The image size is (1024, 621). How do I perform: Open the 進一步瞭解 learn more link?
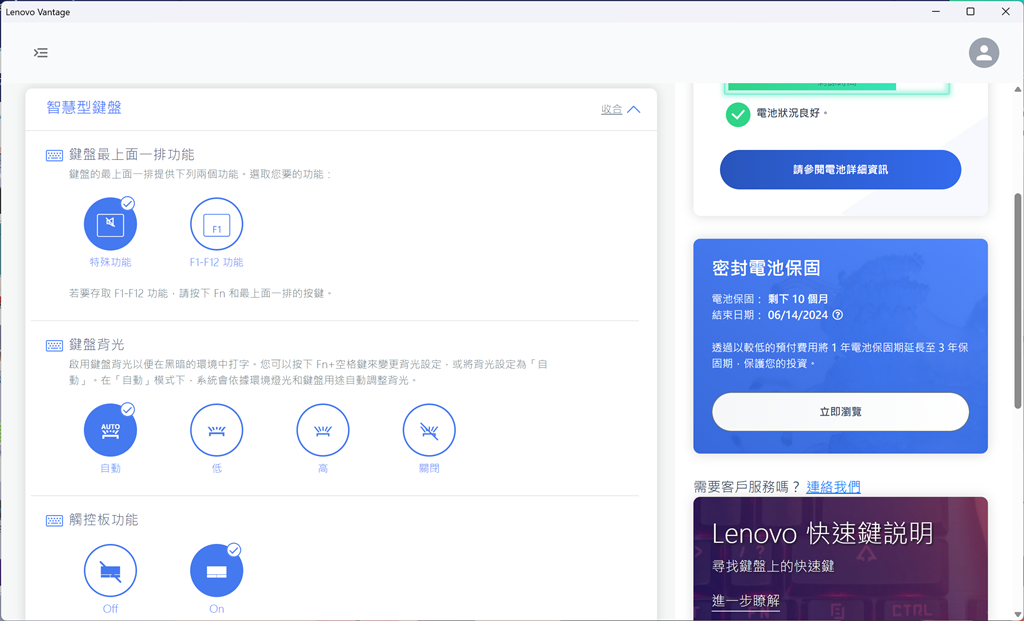click(745, 601)
